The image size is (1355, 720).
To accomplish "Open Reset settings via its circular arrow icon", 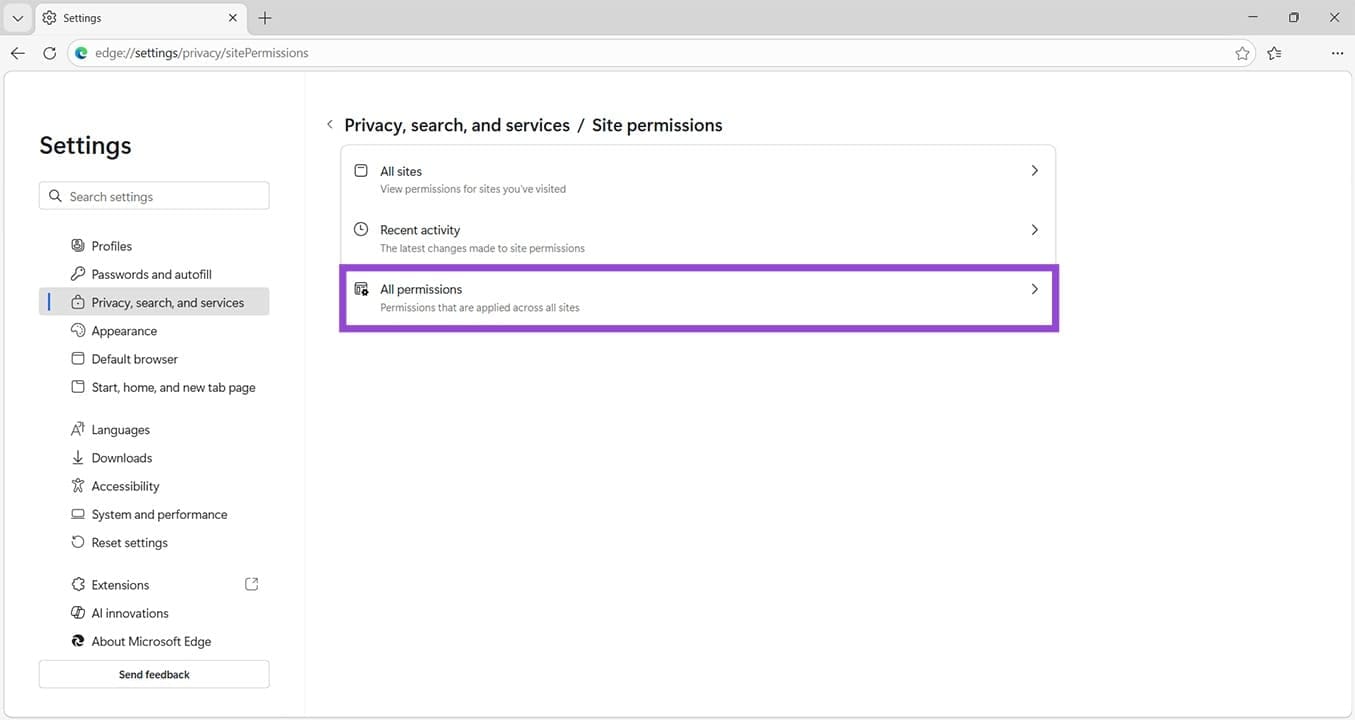I will (x=77, y=542).
